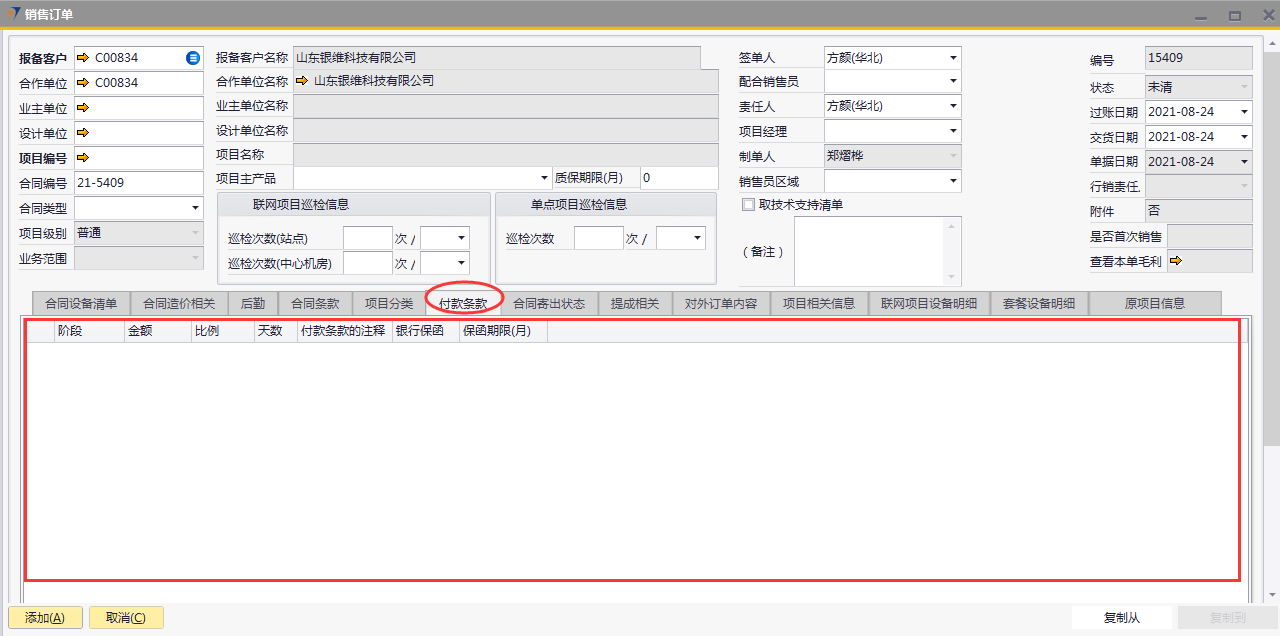Enable the 取技术支持清单 checkbox
The width and height of the screenshot is (1280, 636).
point(748,205)
